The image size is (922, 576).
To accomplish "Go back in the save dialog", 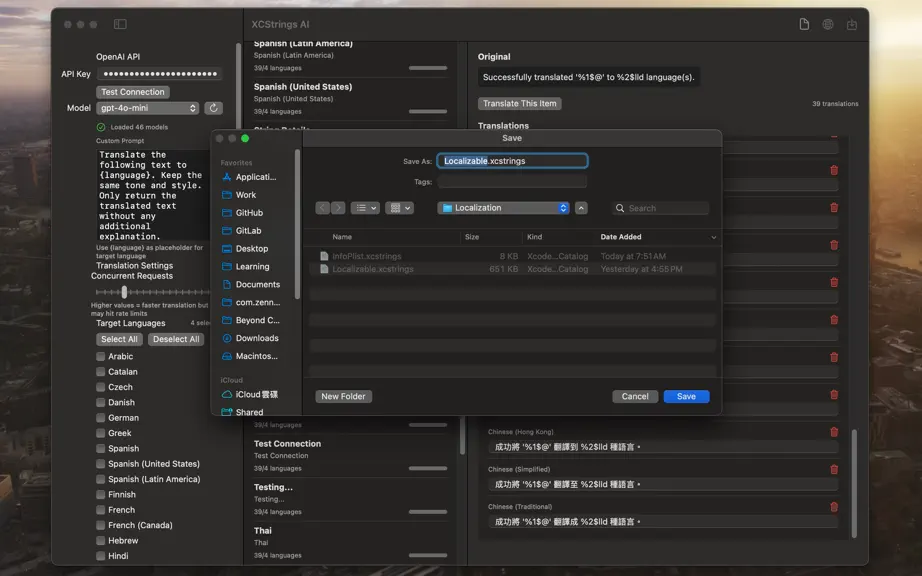I will (x=322, y=208).
